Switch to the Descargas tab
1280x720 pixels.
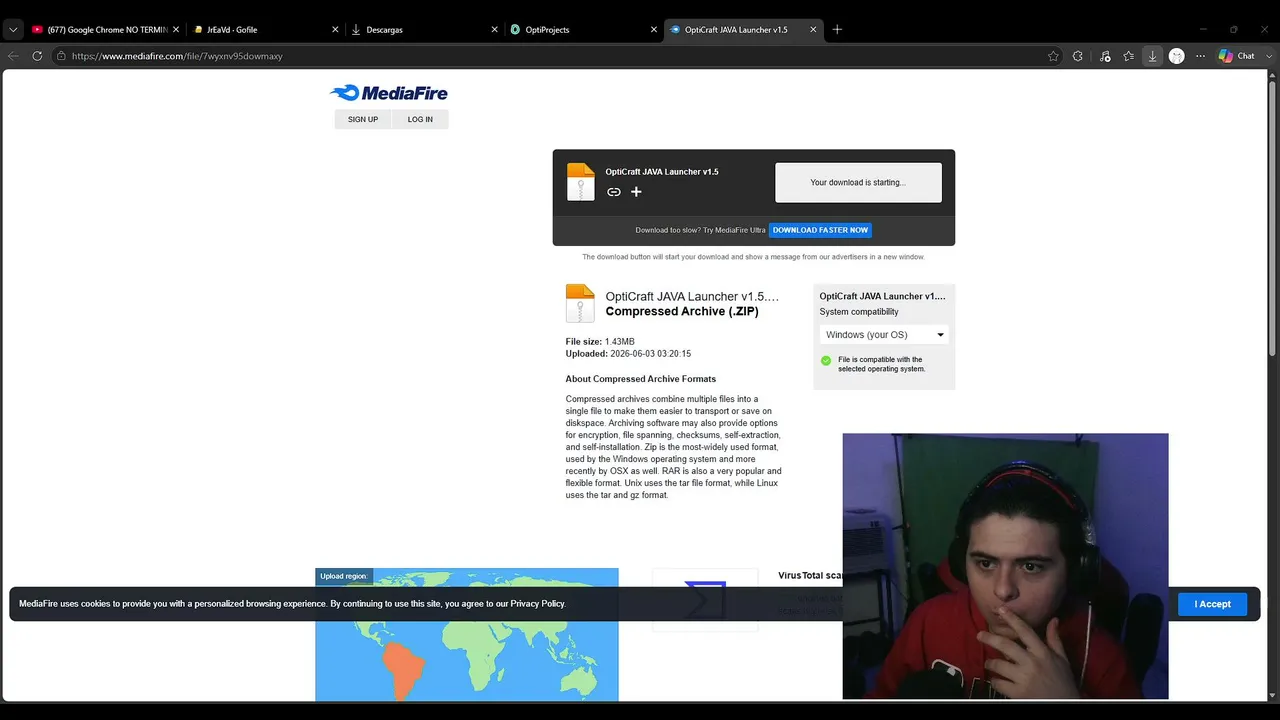click(x=424, y=30)
